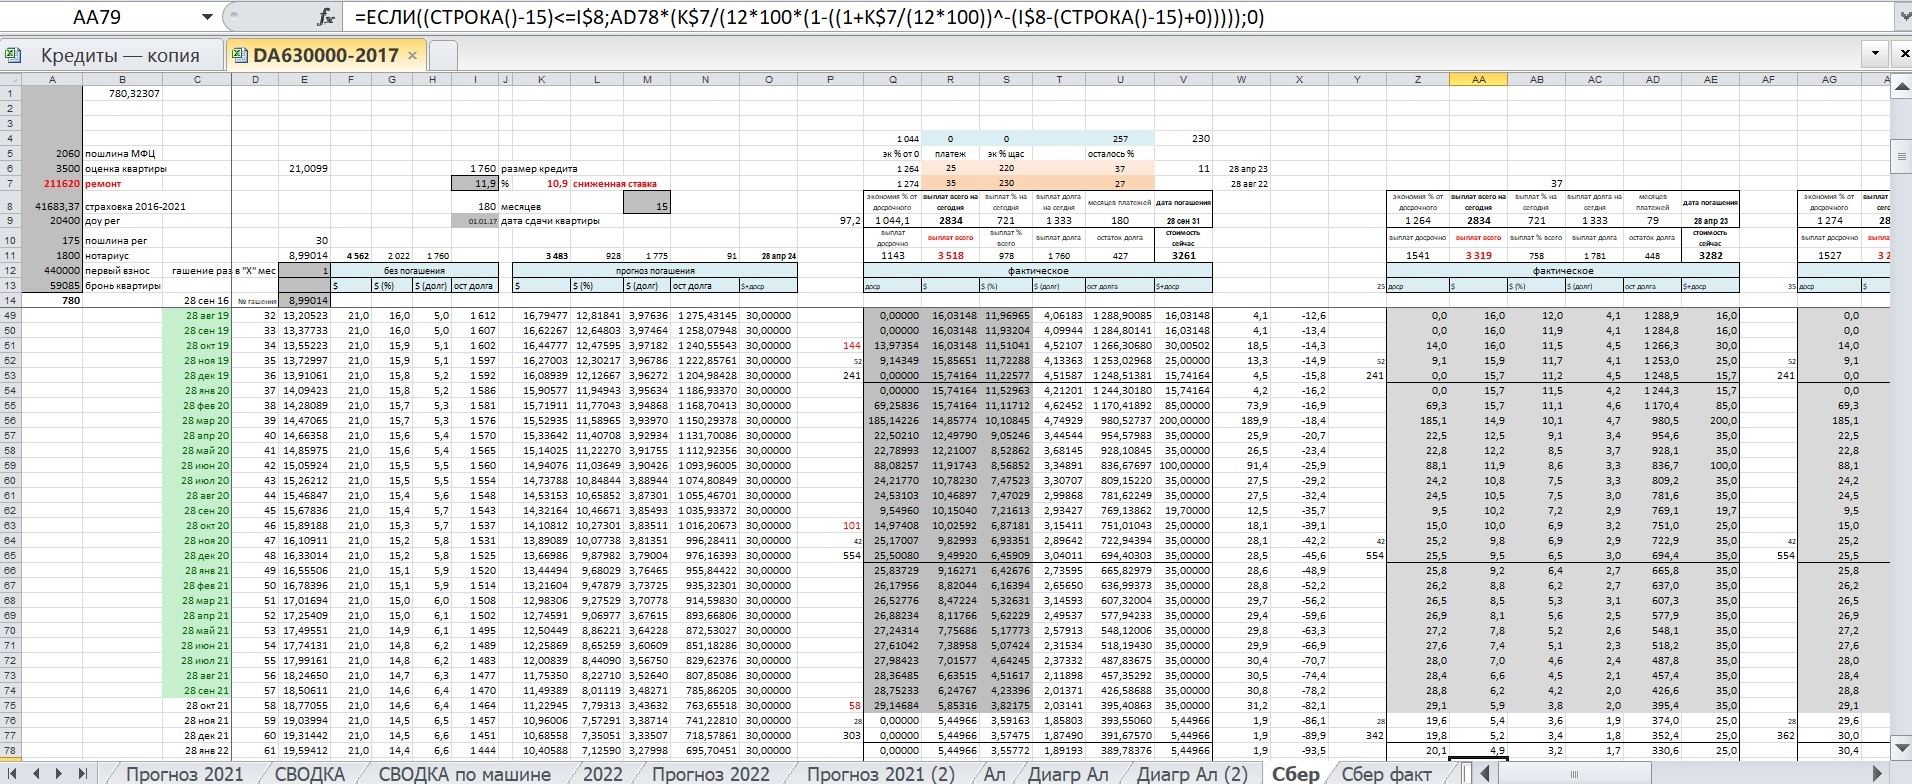
Task: Click cell '28 сен 31' date of repayment
Action: (x=1182, y=221)
